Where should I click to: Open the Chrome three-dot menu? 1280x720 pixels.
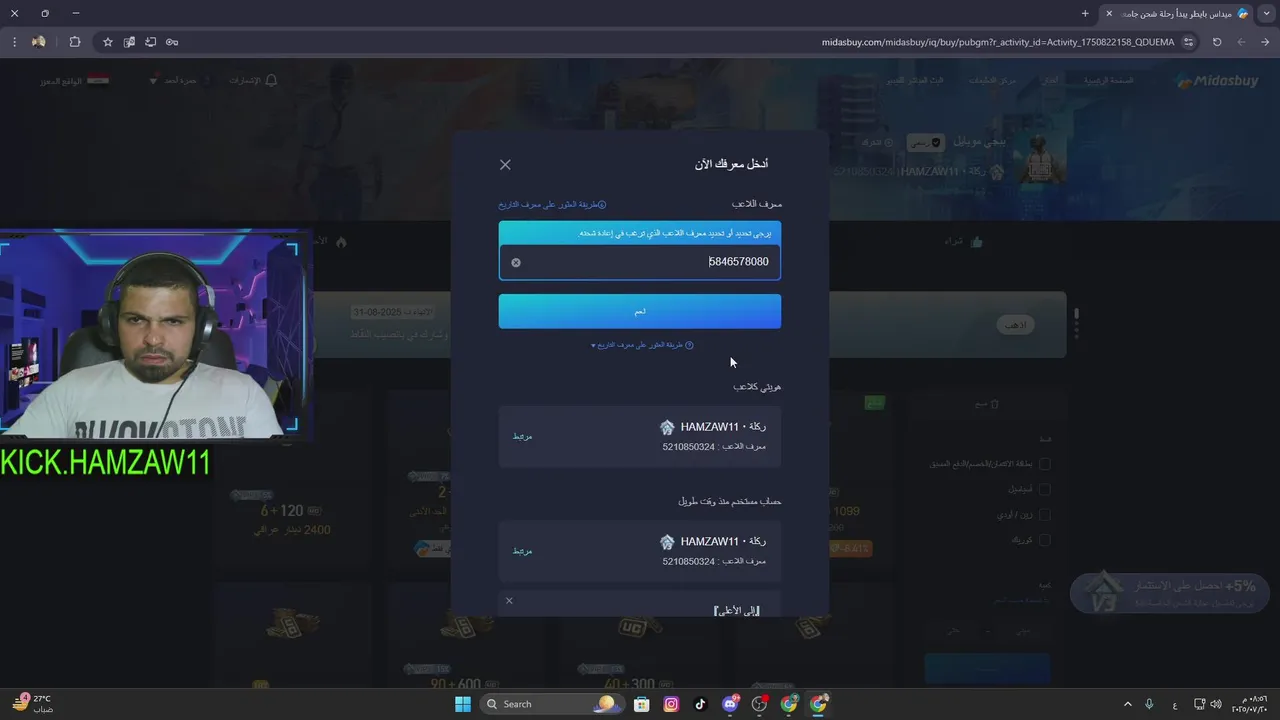tap(14, 42)
